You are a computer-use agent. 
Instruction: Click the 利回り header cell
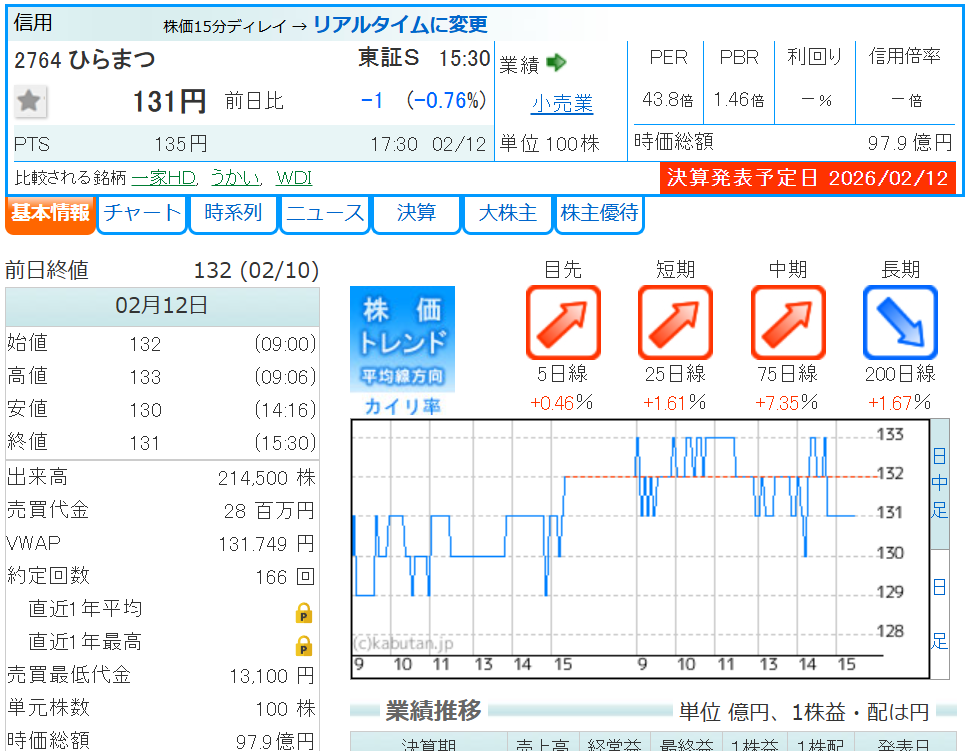(815, 57)
